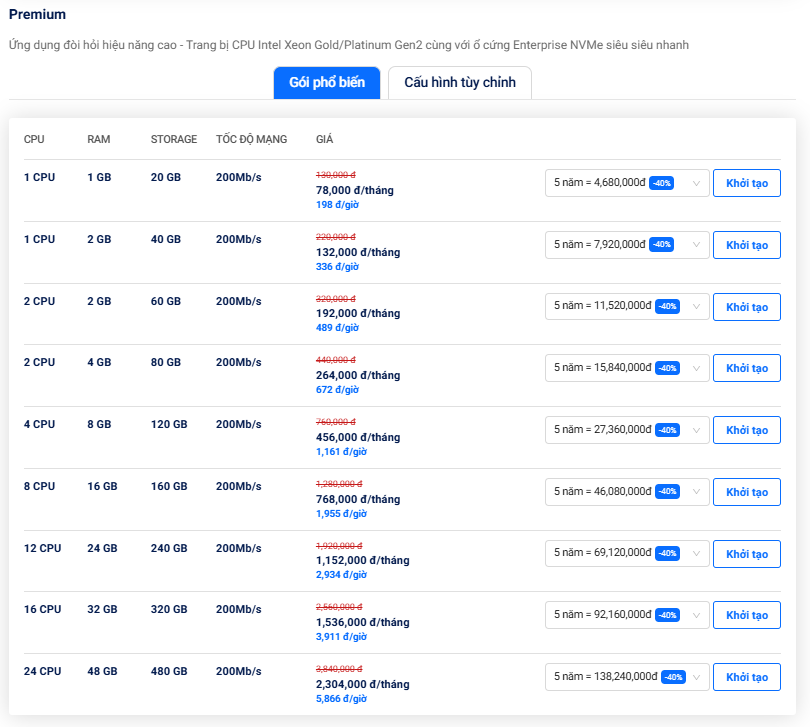Create the 264,000 đ/tháng plan with Khởi tạo
The width and height of the screenshot is (810, 727).
[x=746, y=368]
